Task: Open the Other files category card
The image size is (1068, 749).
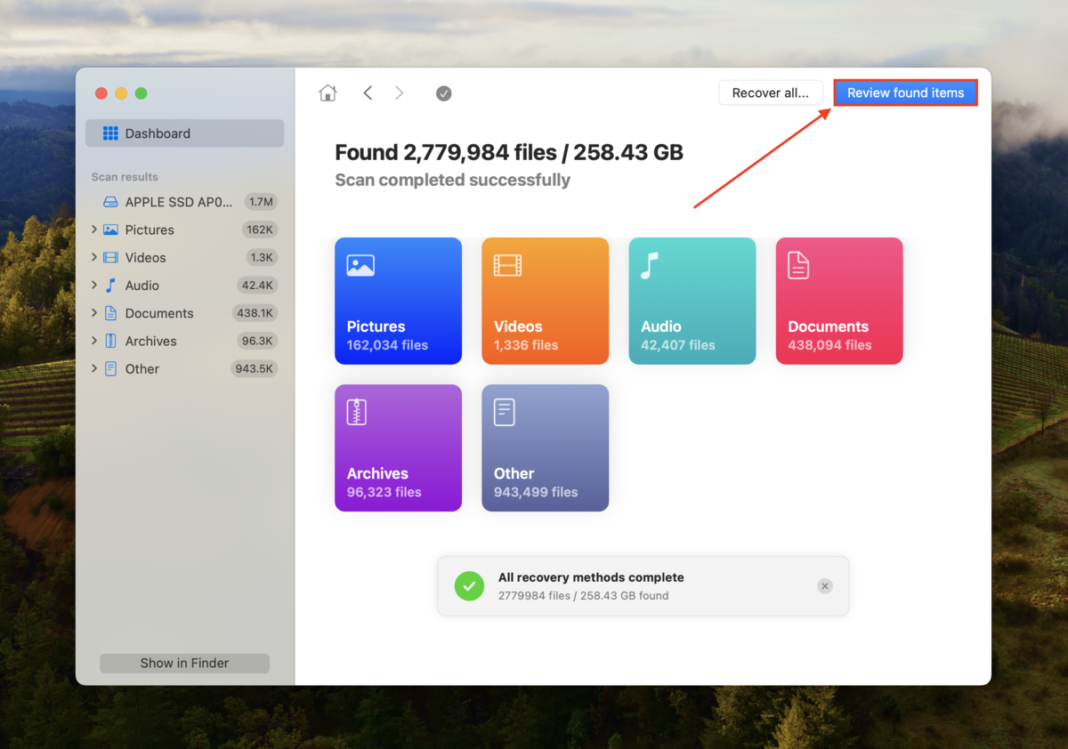Action: 544,447
